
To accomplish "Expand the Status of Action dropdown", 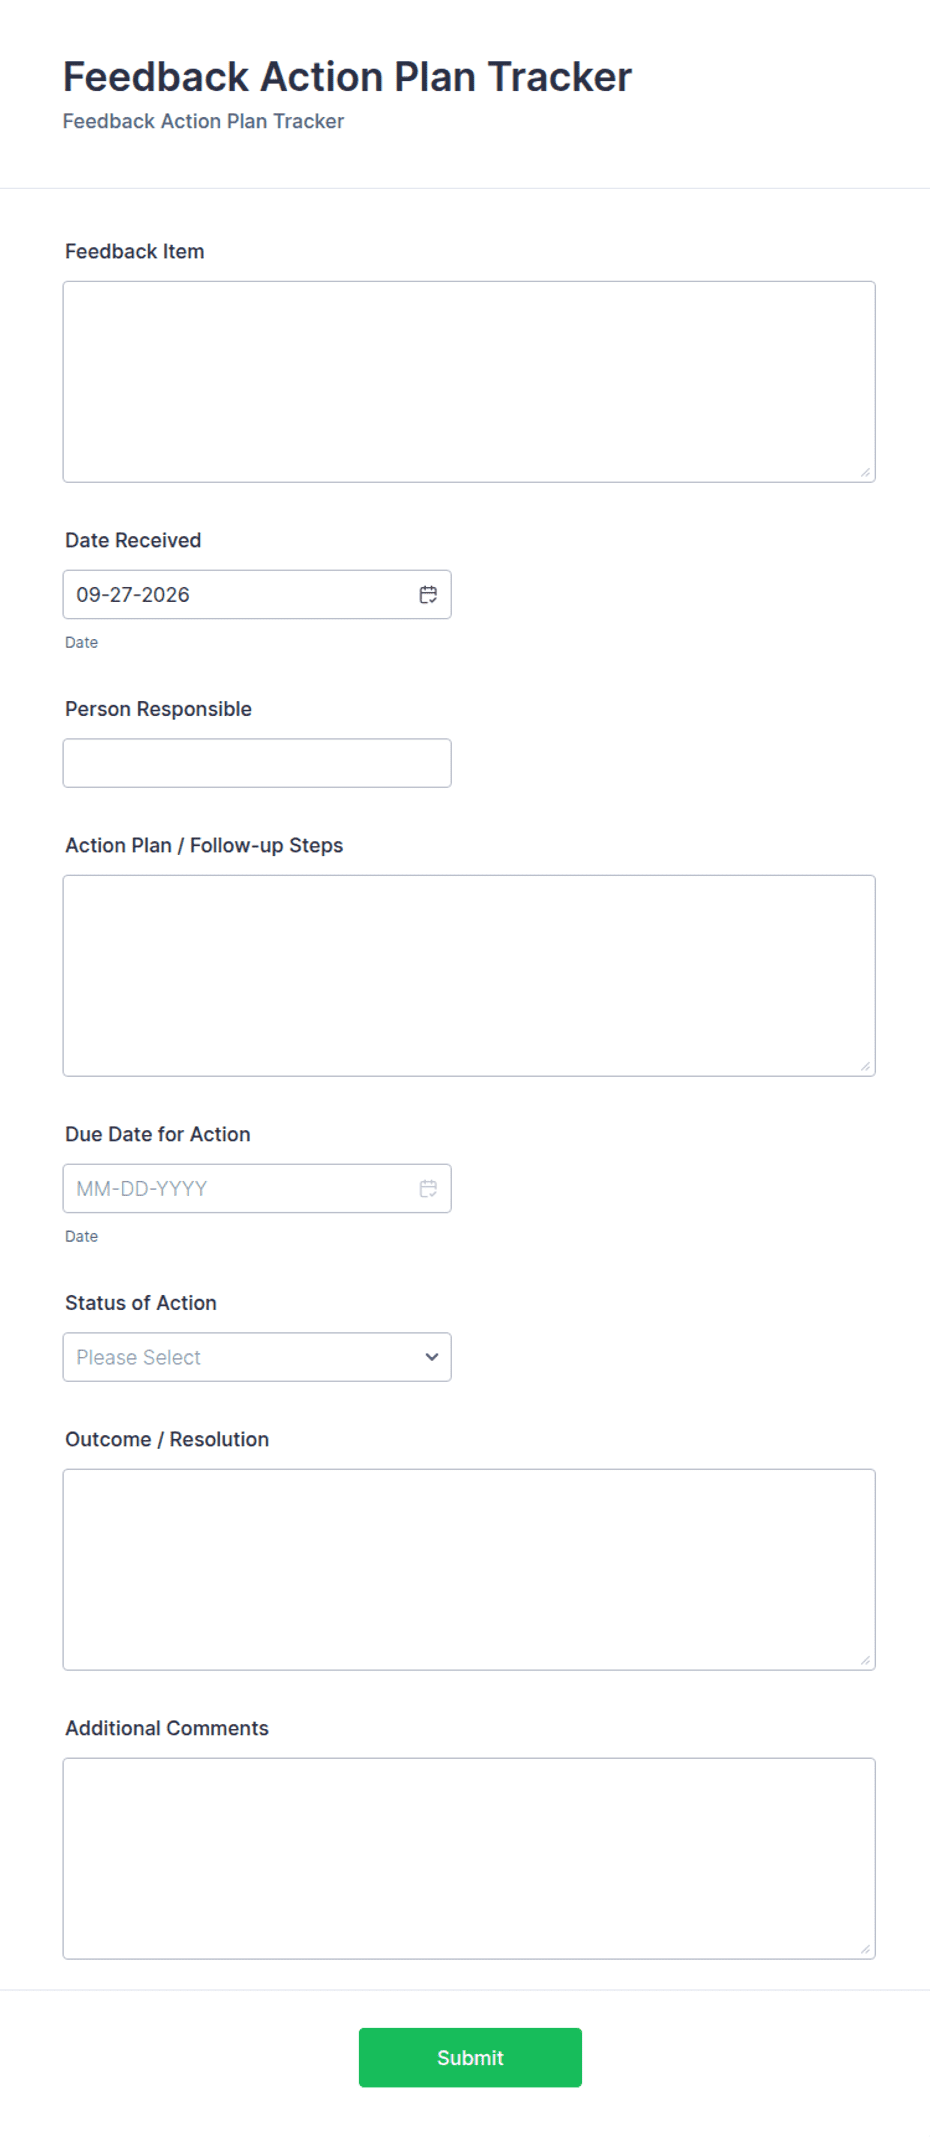I will point(257,1357).
